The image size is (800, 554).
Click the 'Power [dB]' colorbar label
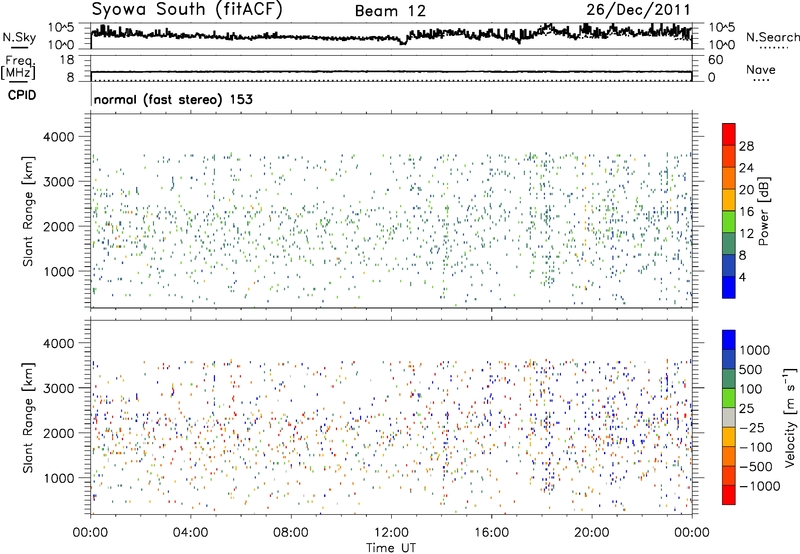[764, 211]
